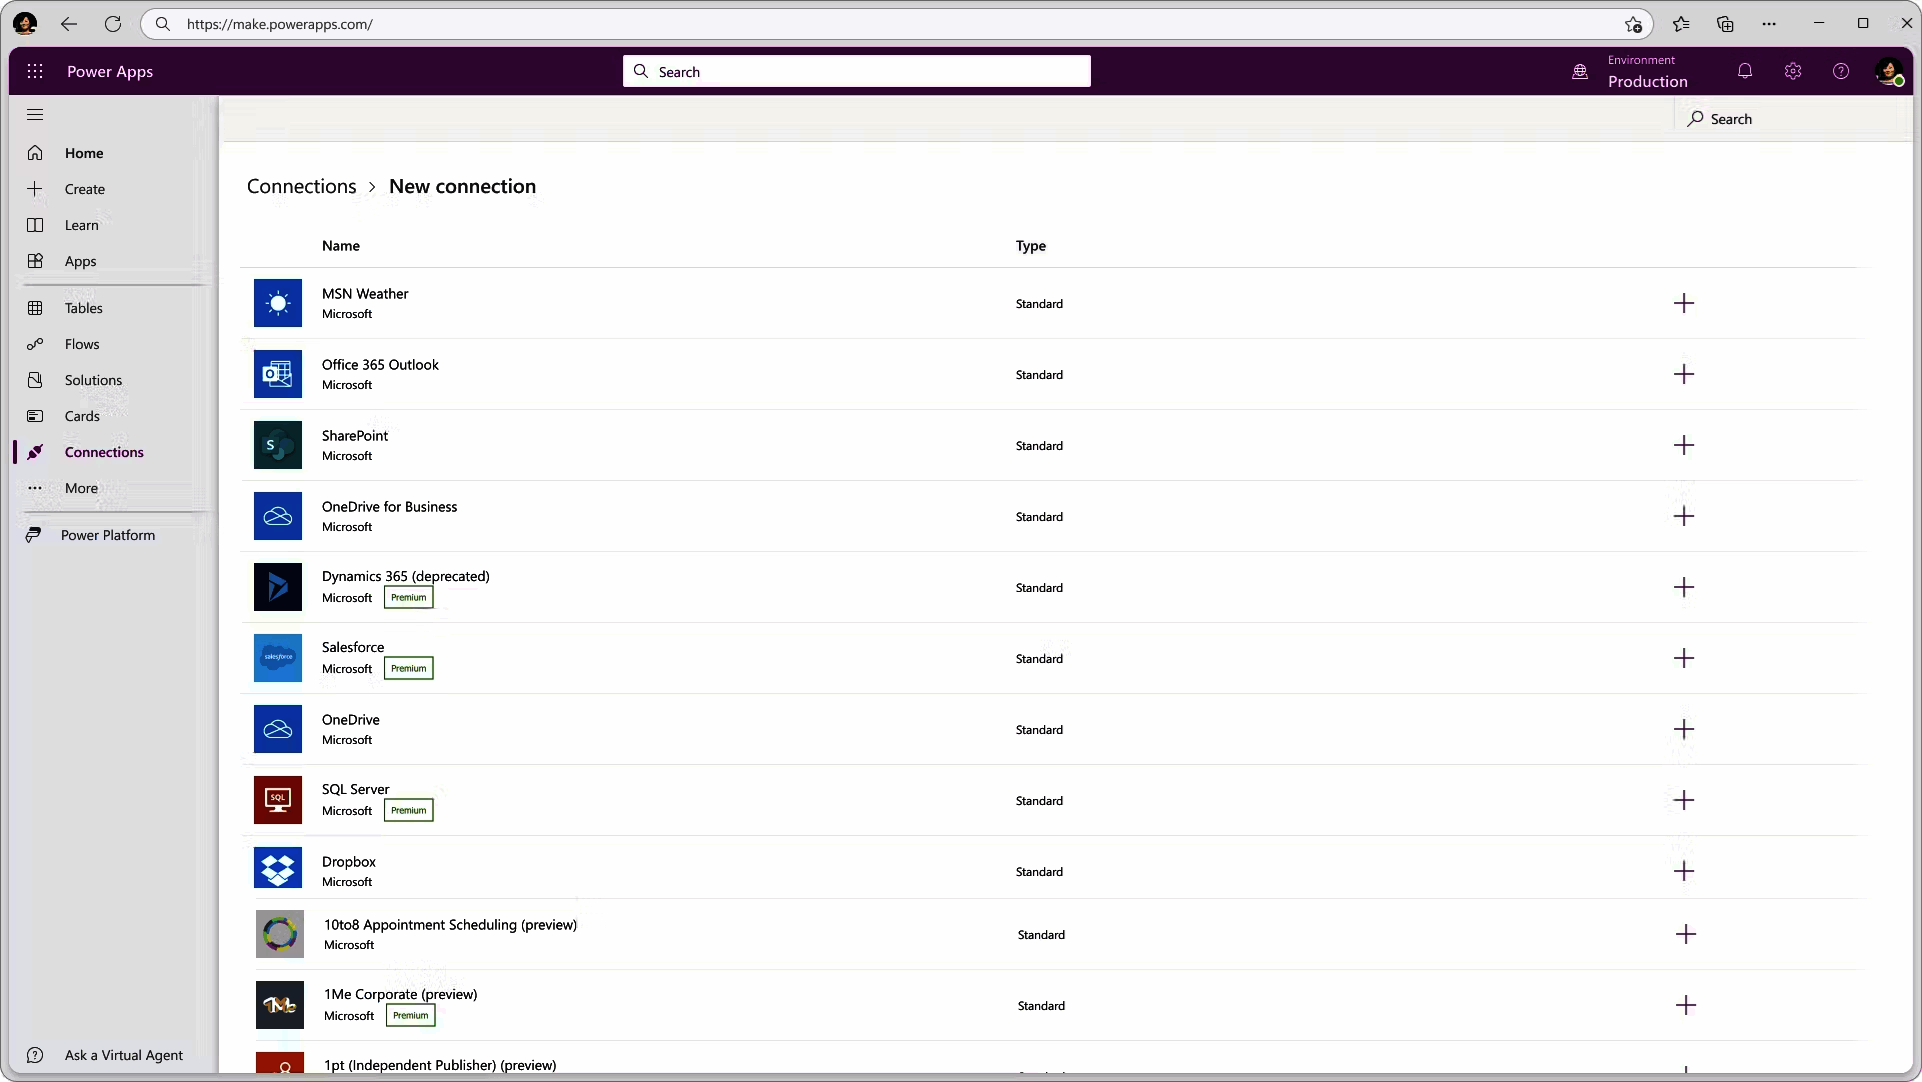Expand the More navigation item
1922x1082 pixels.
(81, 488)
